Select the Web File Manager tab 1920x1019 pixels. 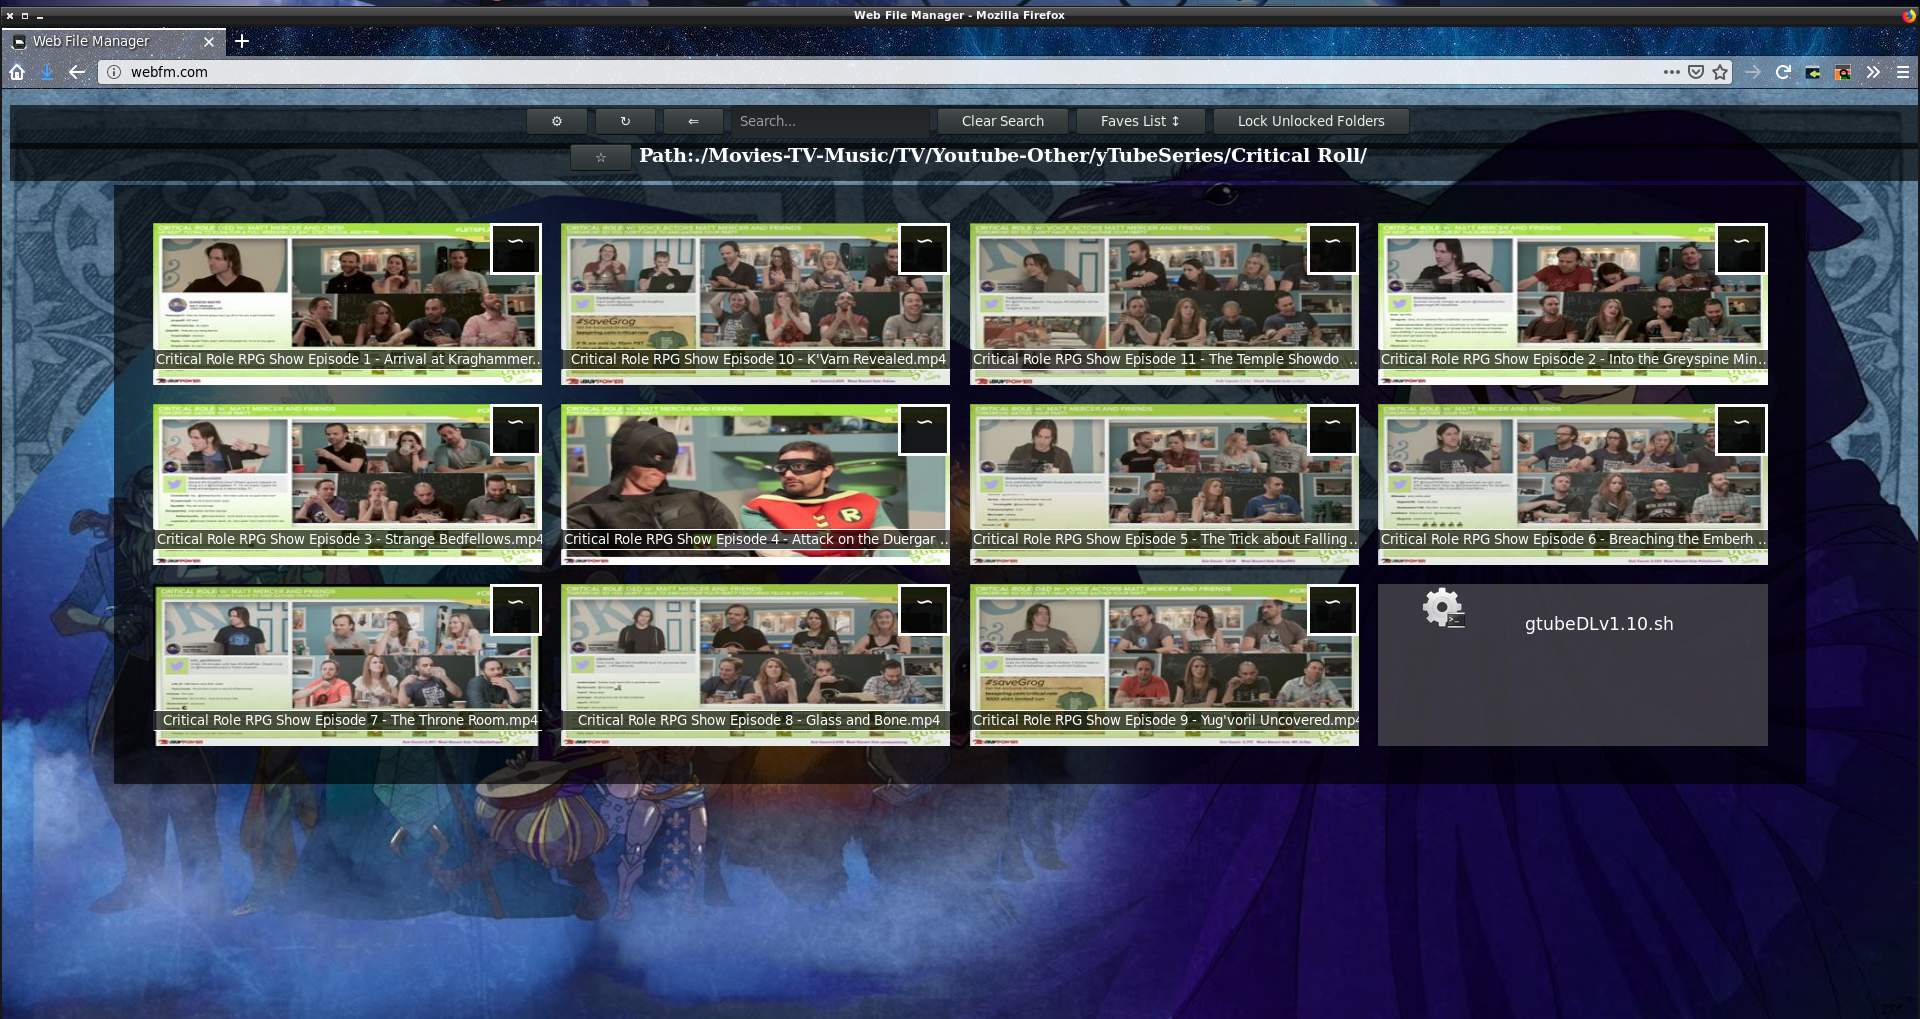click(x=112, y=41)
